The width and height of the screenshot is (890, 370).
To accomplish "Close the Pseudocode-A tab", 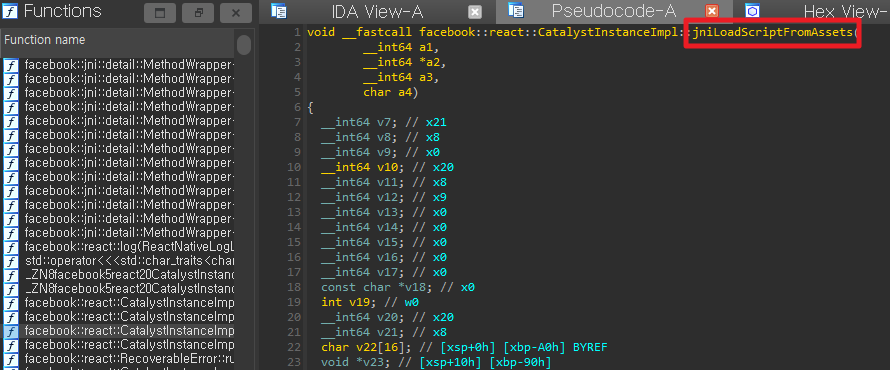I will pyautogui.click(x=711, y=11).
